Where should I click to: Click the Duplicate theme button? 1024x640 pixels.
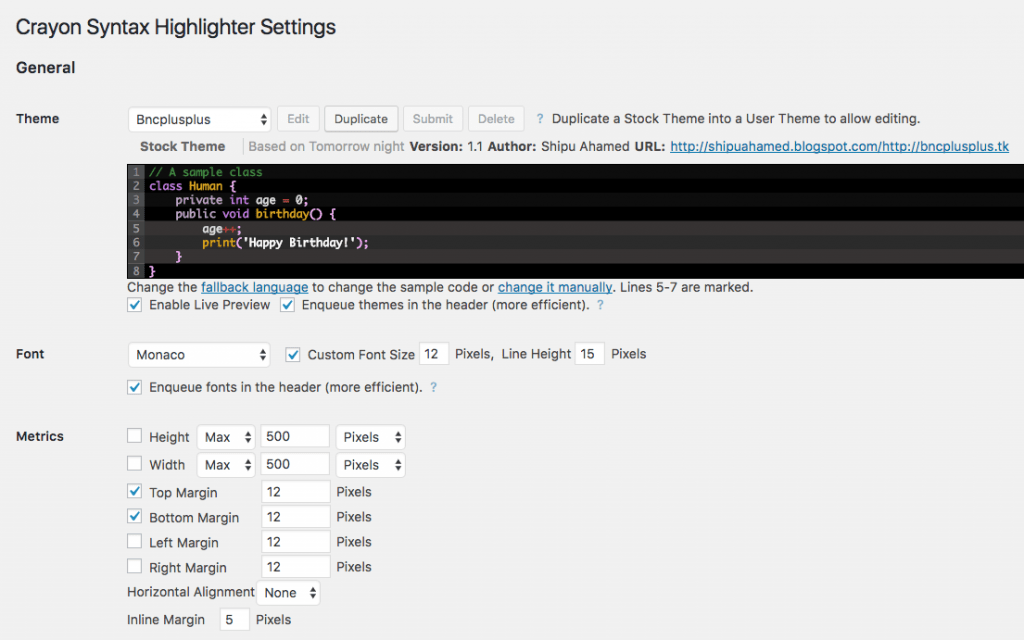click(x=361, y=119)
